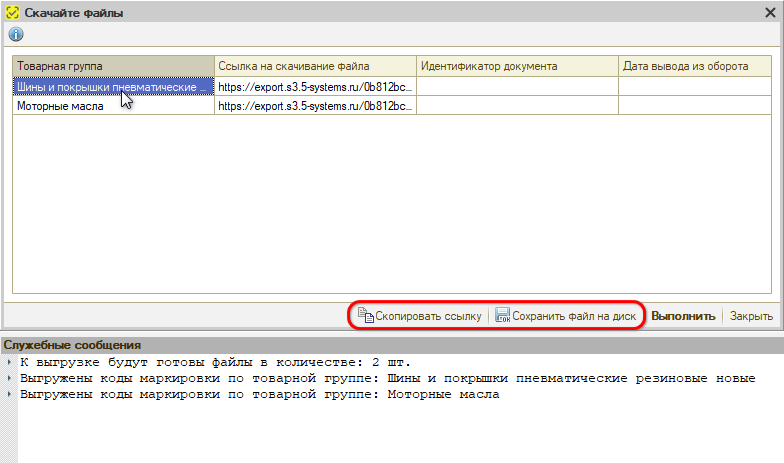Click the blue information icon
The image size is (784, 464).
point(15,35)
